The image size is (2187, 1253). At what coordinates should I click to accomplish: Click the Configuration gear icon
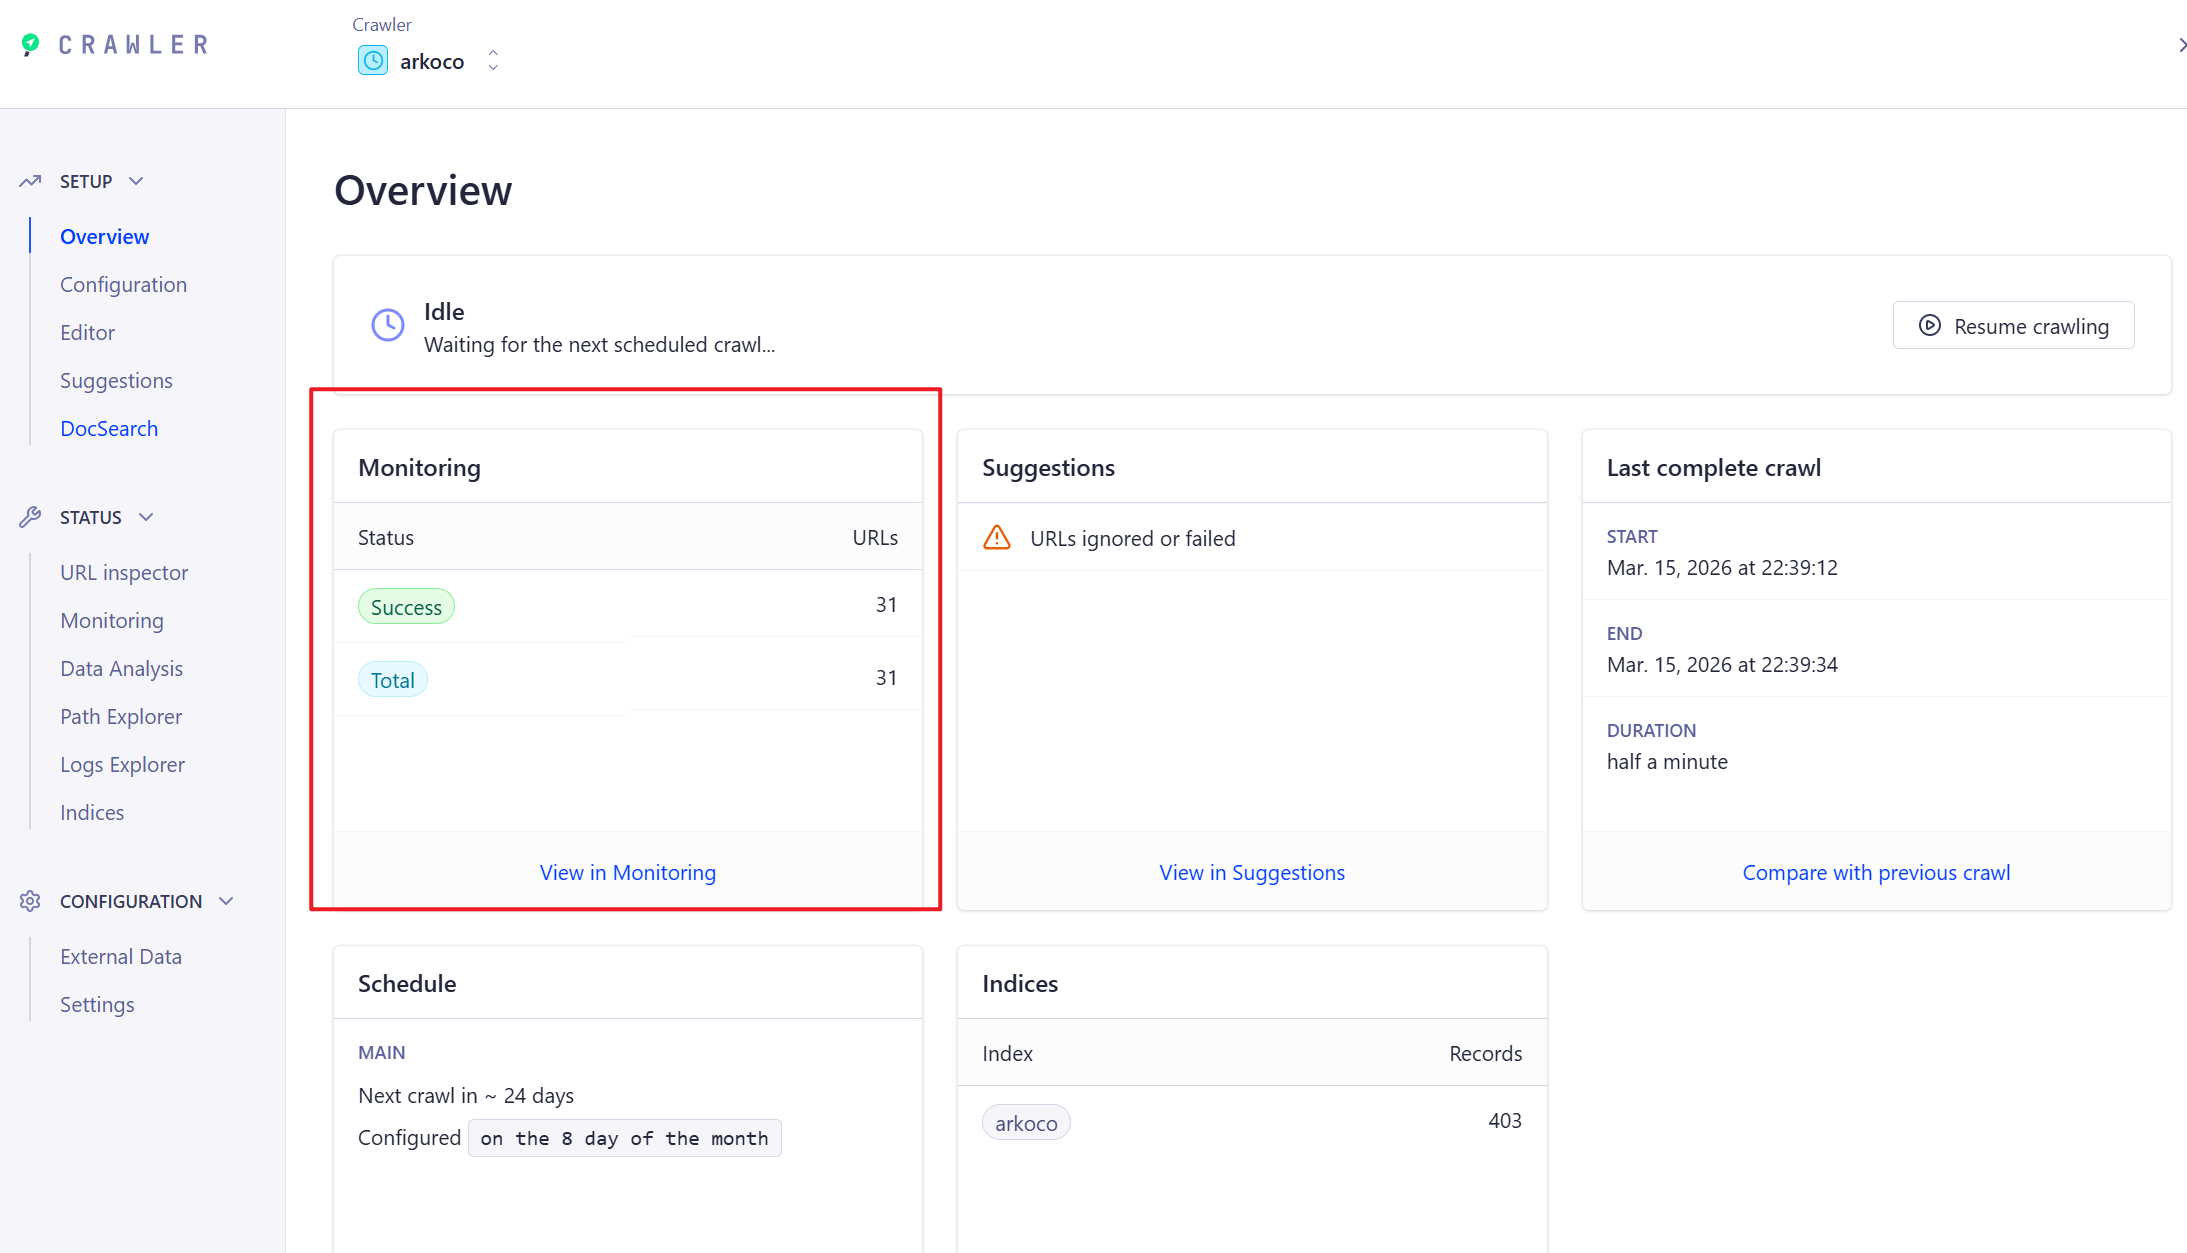30,901
